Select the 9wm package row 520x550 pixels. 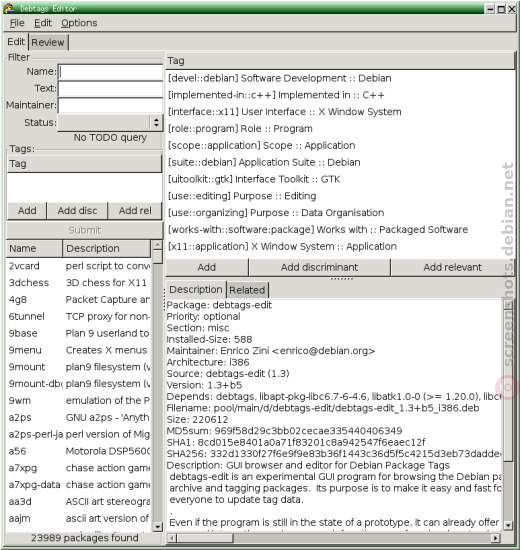[79, 401]
